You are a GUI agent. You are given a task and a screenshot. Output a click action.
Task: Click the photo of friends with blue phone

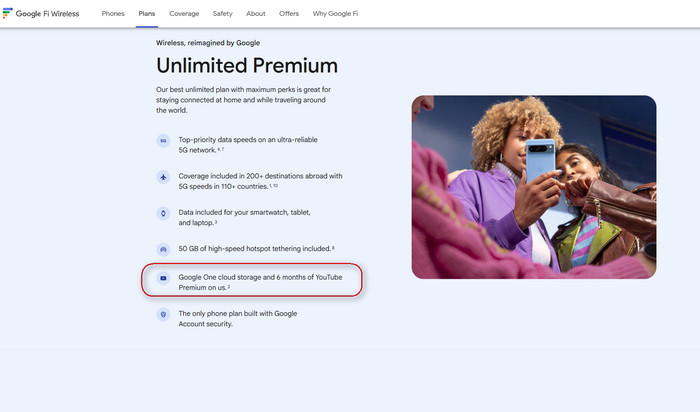coord(534,187)
